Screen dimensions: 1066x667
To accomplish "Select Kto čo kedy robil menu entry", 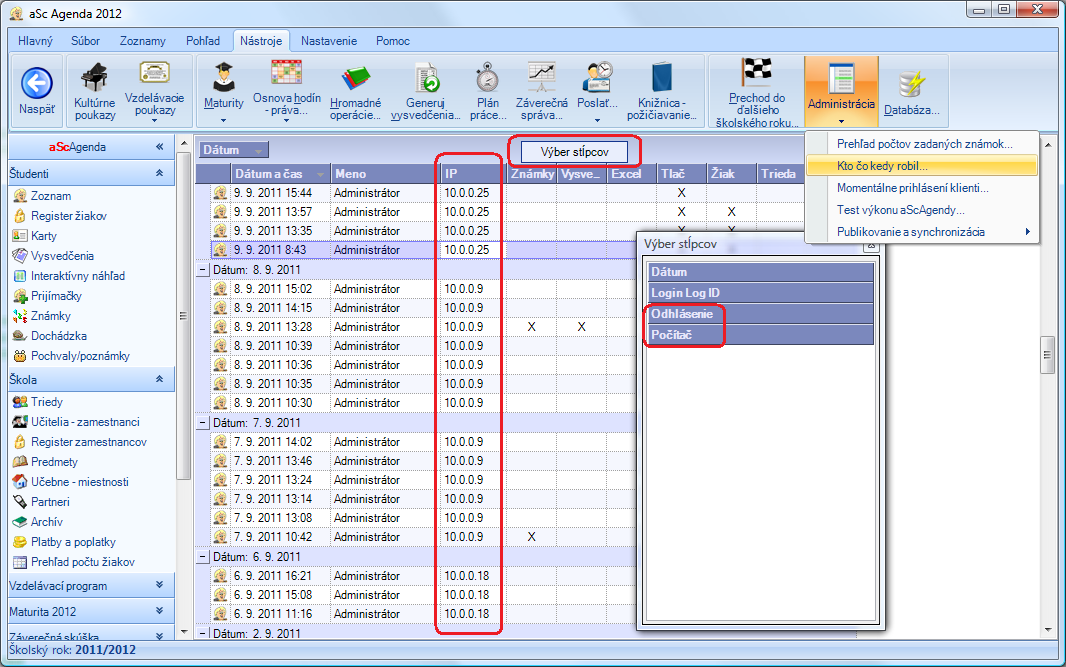I will [x=922, y=166].
